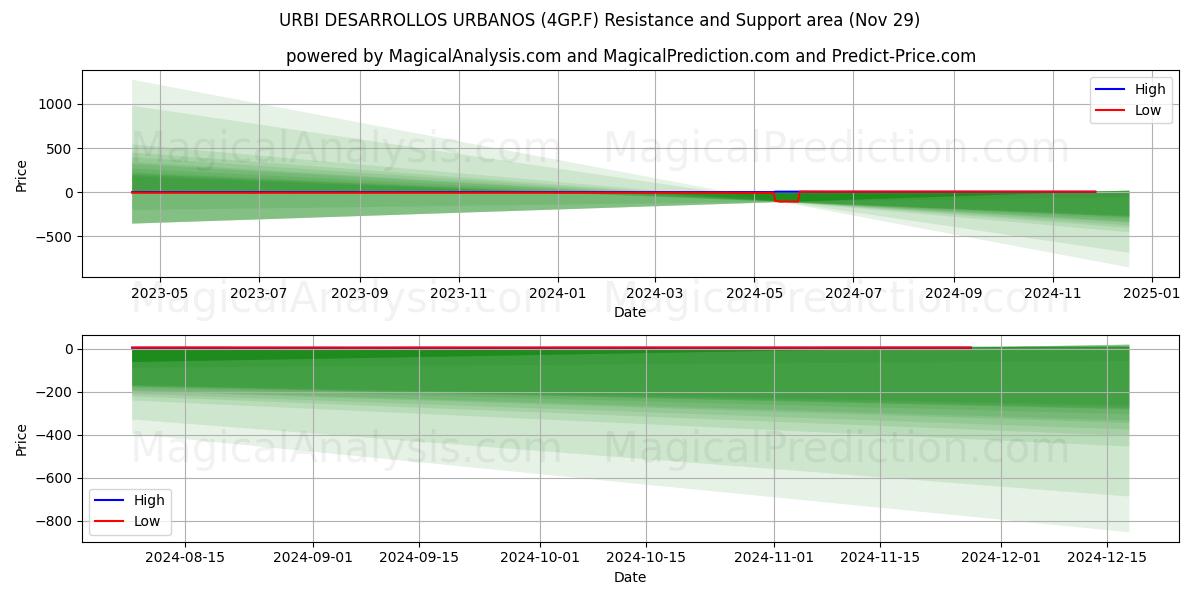Click the top chart 'Date' axis label
1200x600 pixels.
tap(630, 312)
